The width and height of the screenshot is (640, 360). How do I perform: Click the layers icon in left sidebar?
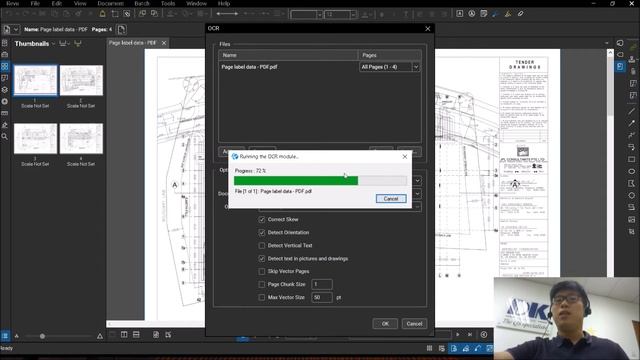pos(4,90)
